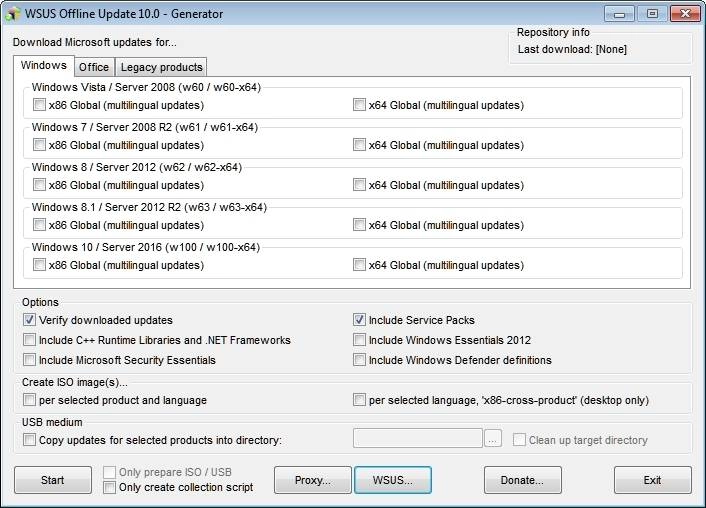Image resolution: width=706 pixels, height=508 pixels.
Task: Click the Repository info label
Action: (x=553, y=32)
